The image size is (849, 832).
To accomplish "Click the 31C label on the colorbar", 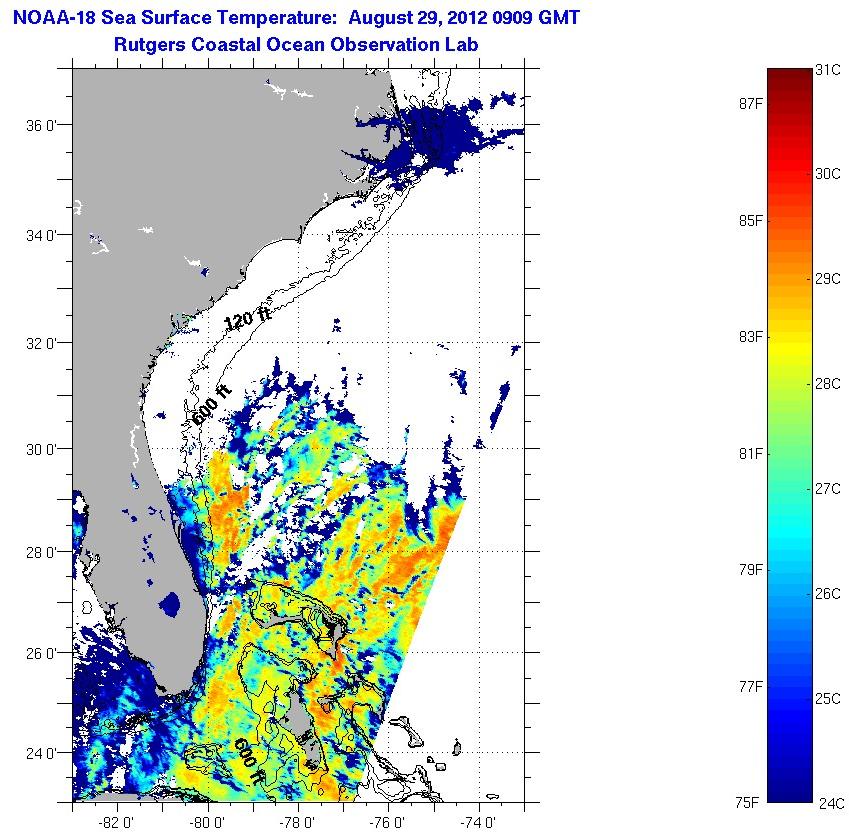I will [828, 70].
